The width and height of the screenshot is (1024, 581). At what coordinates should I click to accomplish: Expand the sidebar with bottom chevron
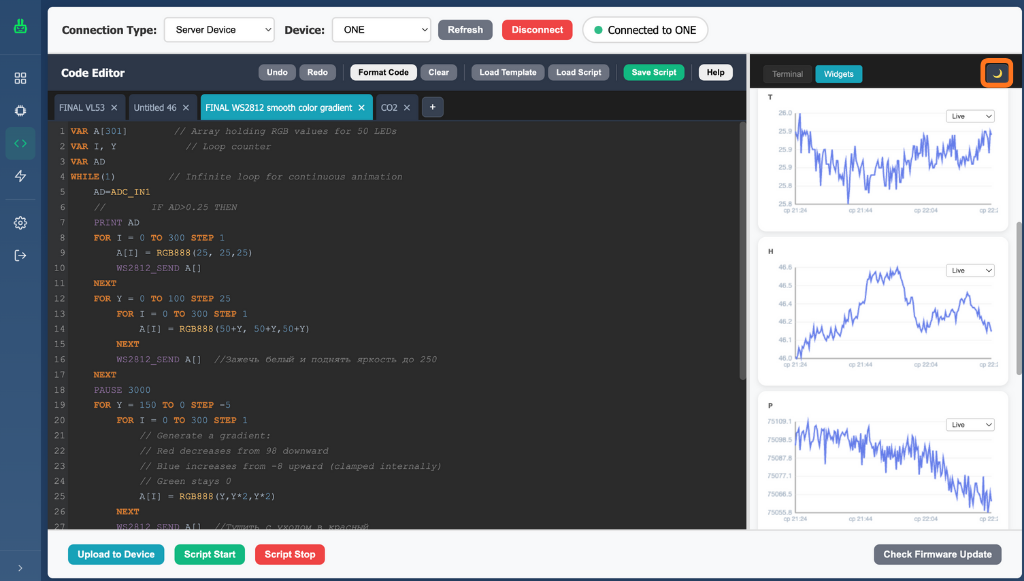(20, 568)
